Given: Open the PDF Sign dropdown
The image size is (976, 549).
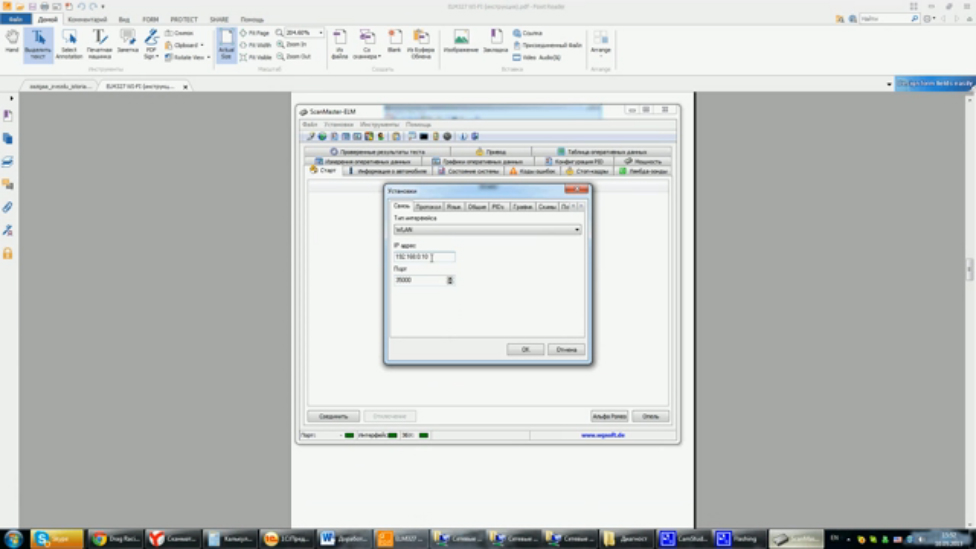Looking at the screenshot, I should tap(151, 44).
